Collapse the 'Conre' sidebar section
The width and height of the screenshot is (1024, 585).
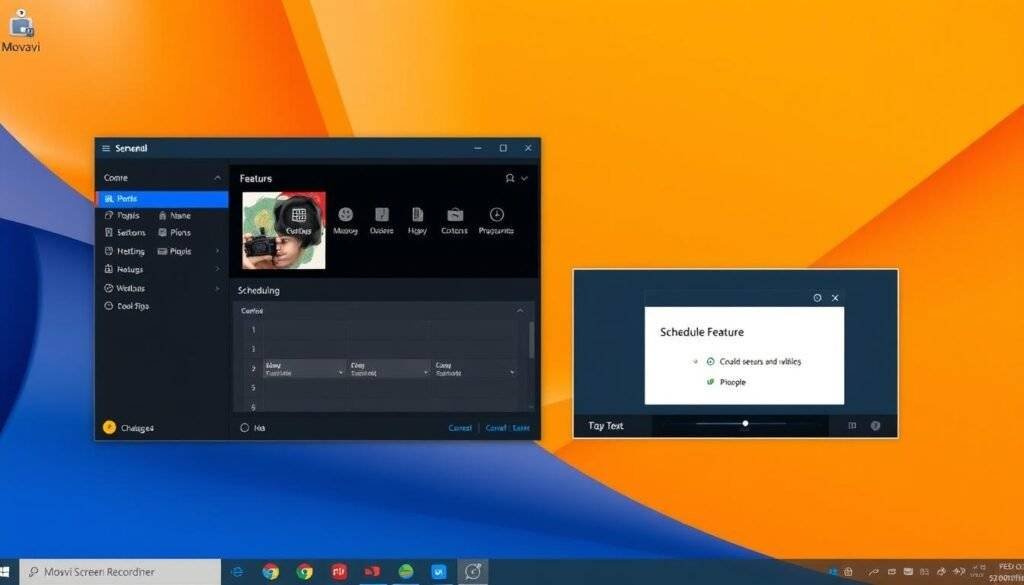pyautogui.click(x=217, y=178)
